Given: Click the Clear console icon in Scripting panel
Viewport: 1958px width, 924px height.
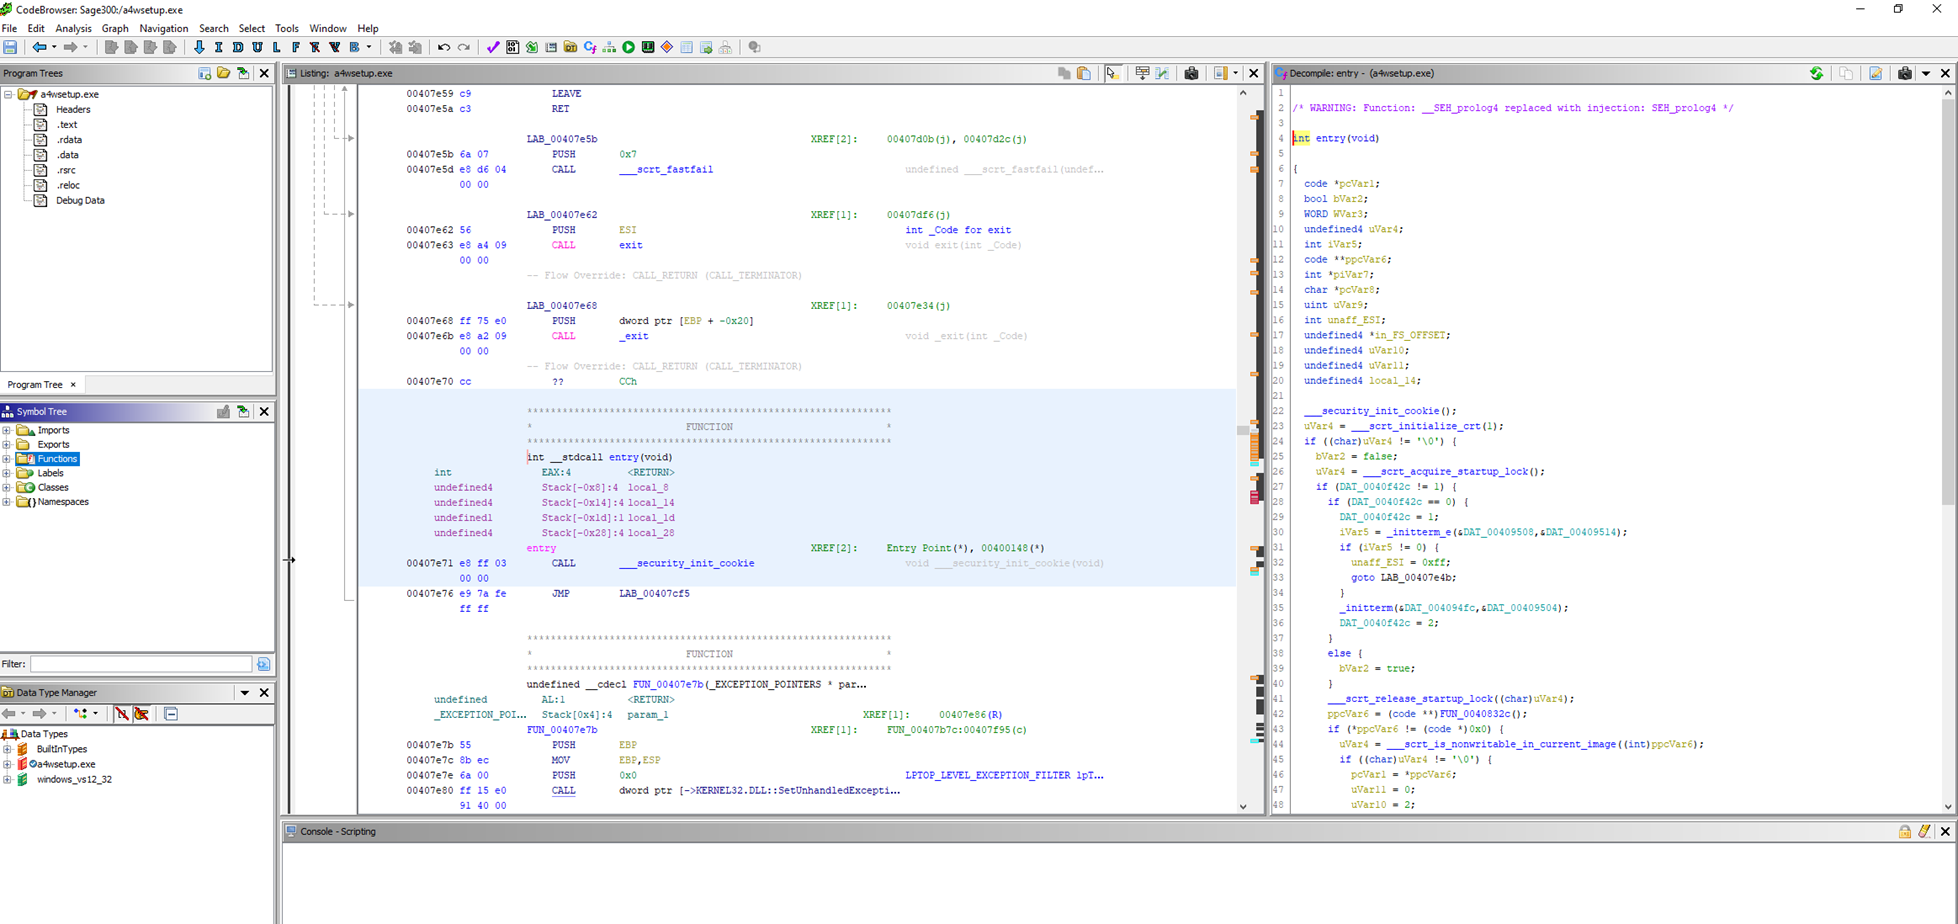Looking at the screenshot, I should point(1924,831).
